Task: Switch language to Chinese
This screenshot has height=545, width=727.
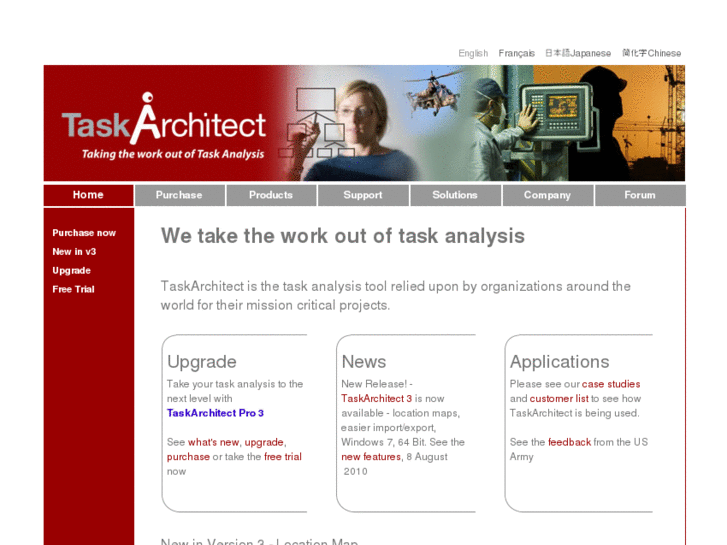Action: [651, 53]
